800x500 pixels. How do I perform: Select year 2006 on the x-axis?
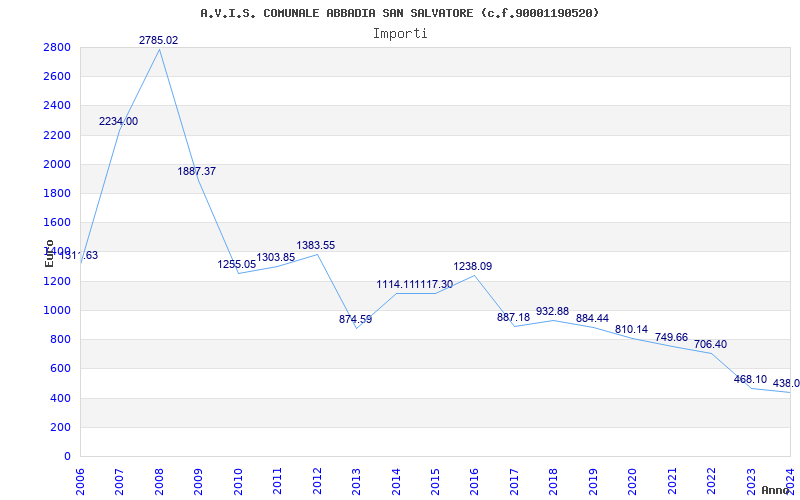[80, 481]
